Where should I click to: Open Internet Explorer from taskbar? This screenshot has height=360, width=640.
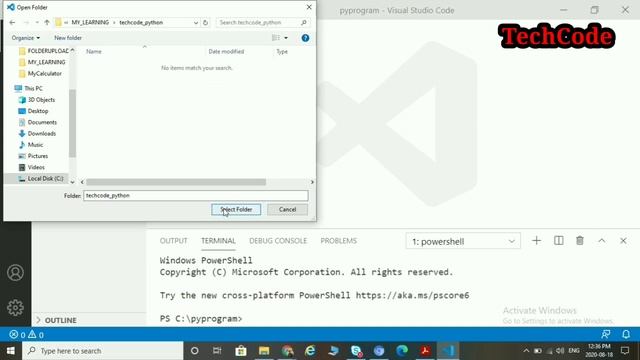(x=310, y=351)
